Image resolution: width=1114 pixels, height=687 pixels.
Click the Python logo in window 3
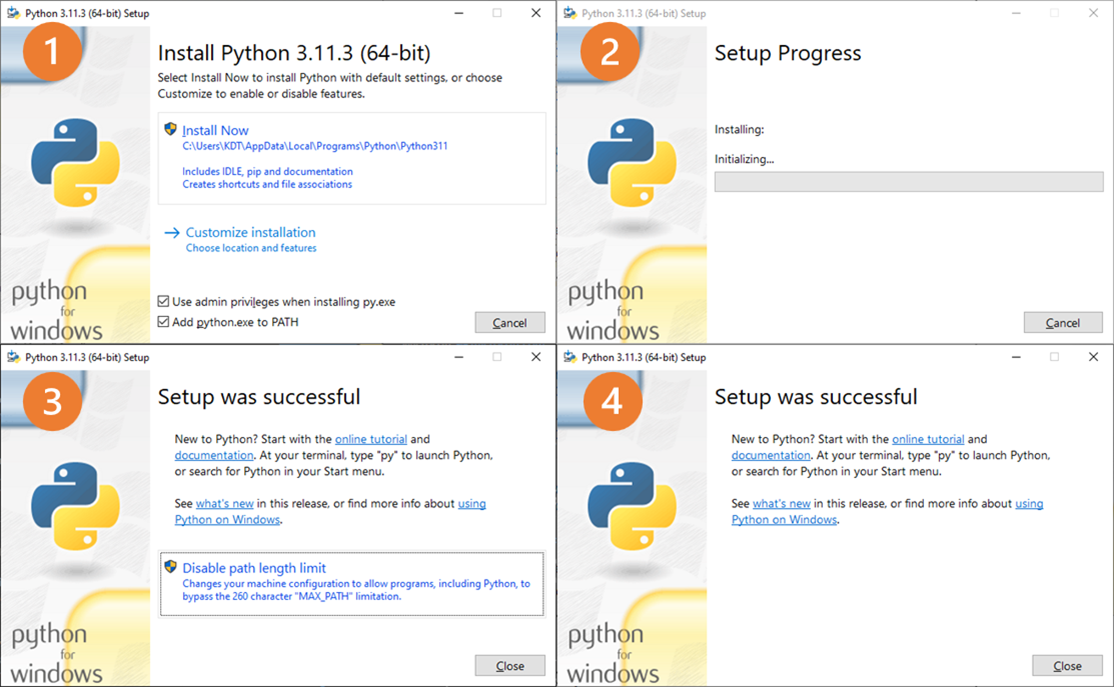click(x=75, y=506)
